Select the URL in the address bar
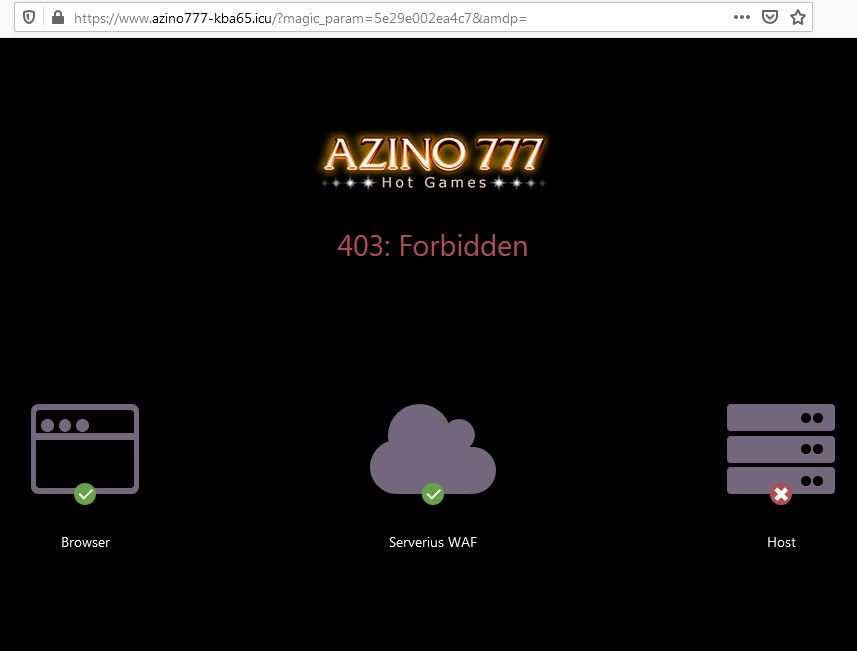857x651 pixels. coord(300,18)
